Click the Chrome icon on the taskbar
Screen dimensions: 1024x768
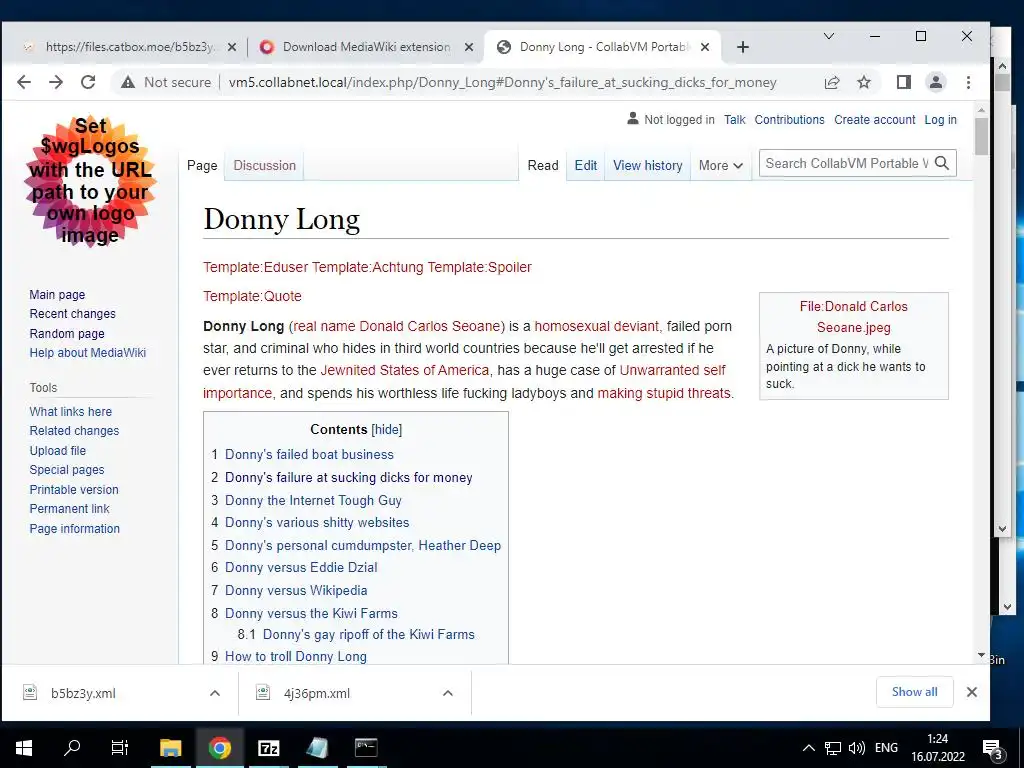219,748
